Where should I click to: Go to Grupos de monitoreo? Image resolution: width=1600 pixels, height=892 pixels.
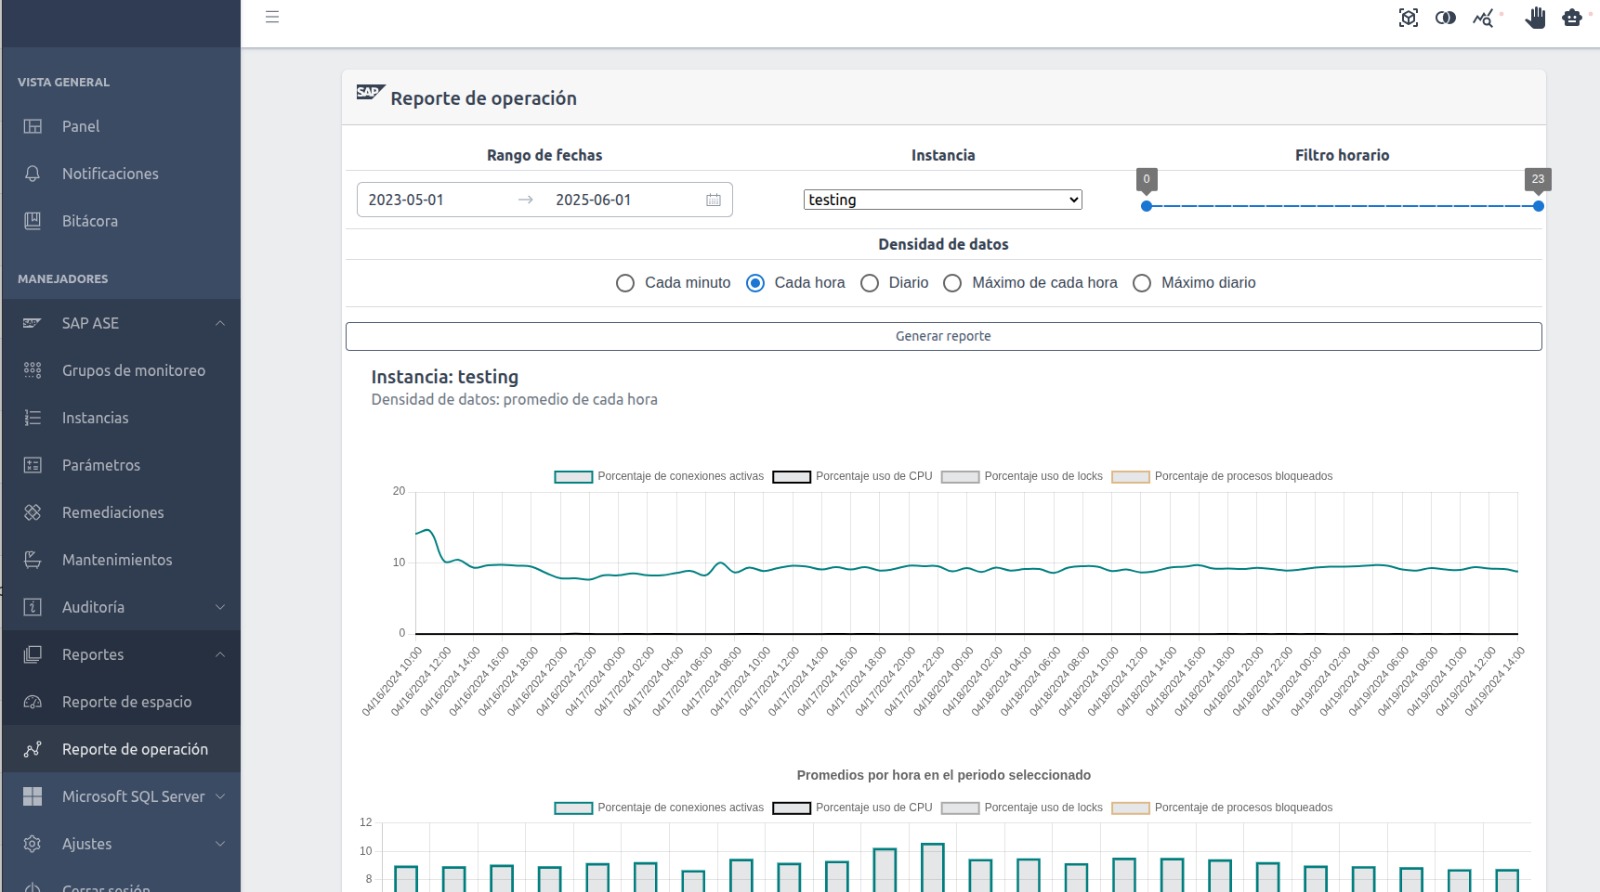[133, 371]
